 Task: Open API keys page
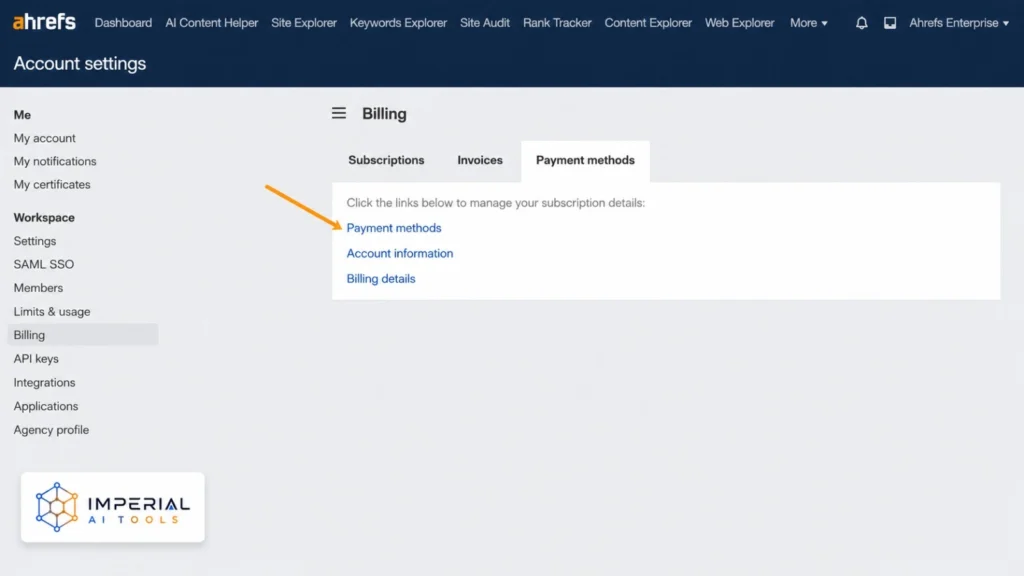pos(36,359)
